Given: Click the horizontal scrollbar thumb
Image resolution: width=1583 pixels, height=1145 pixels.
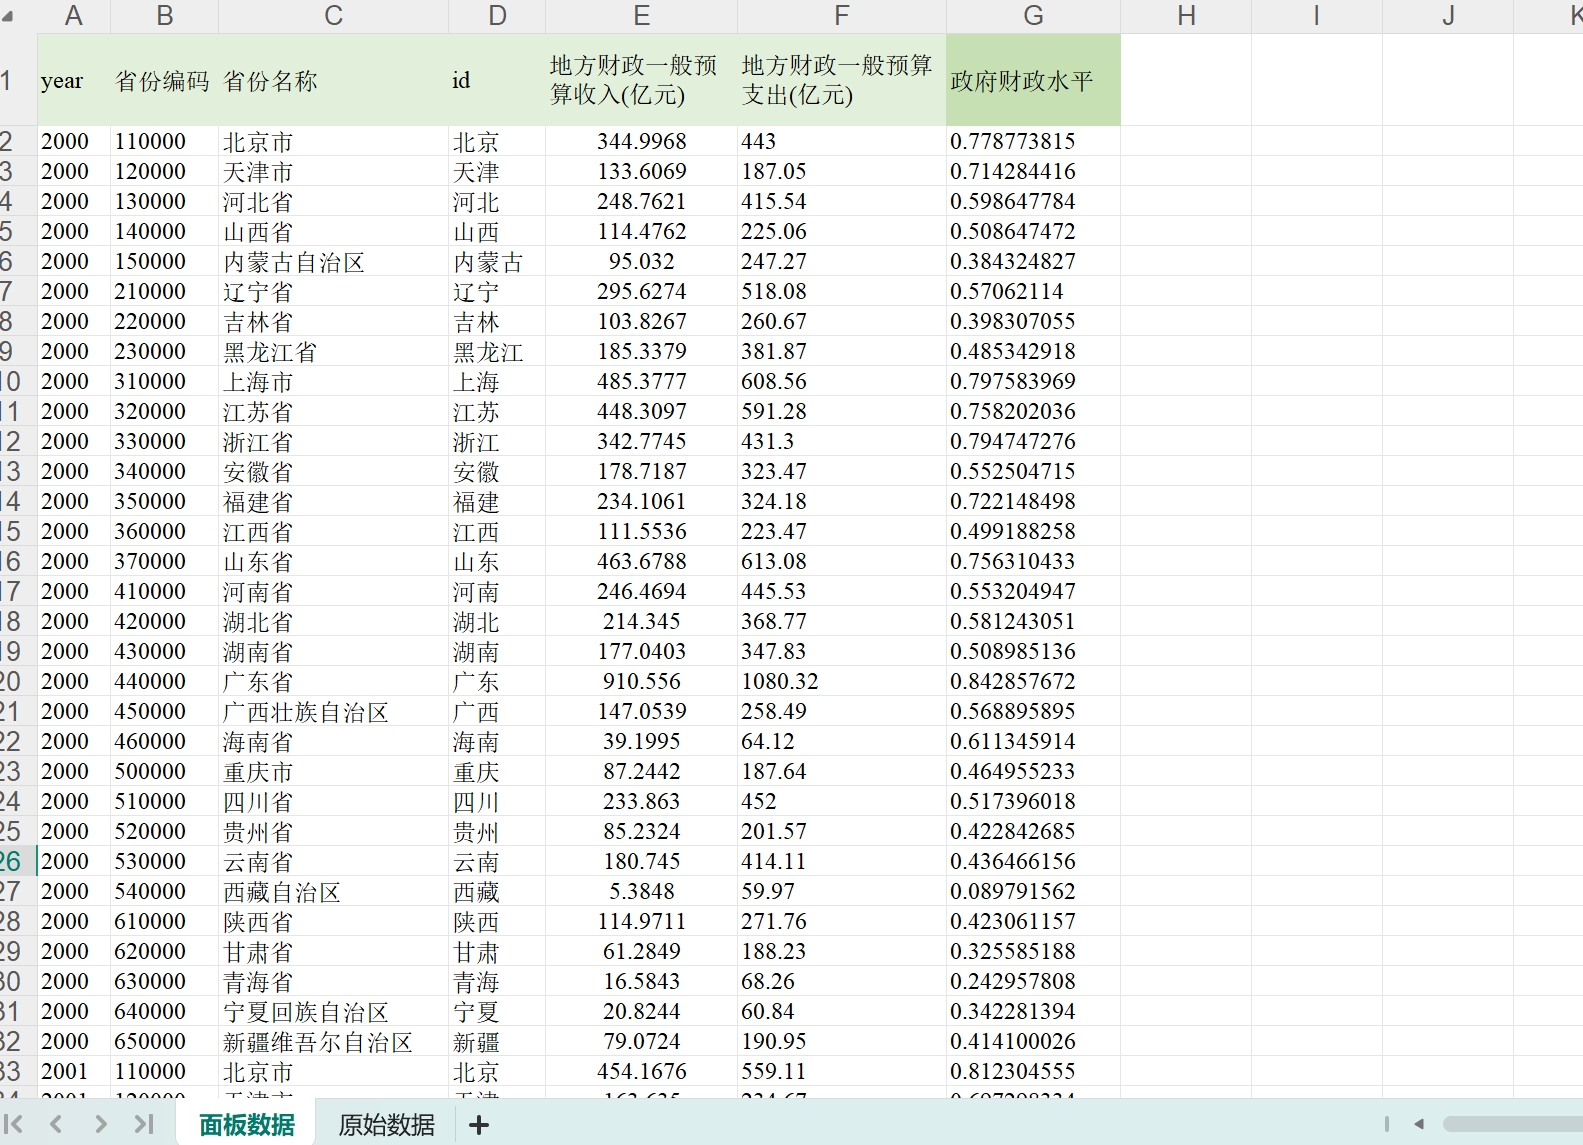Looking at the screenshot, I should (1512, 1124).
